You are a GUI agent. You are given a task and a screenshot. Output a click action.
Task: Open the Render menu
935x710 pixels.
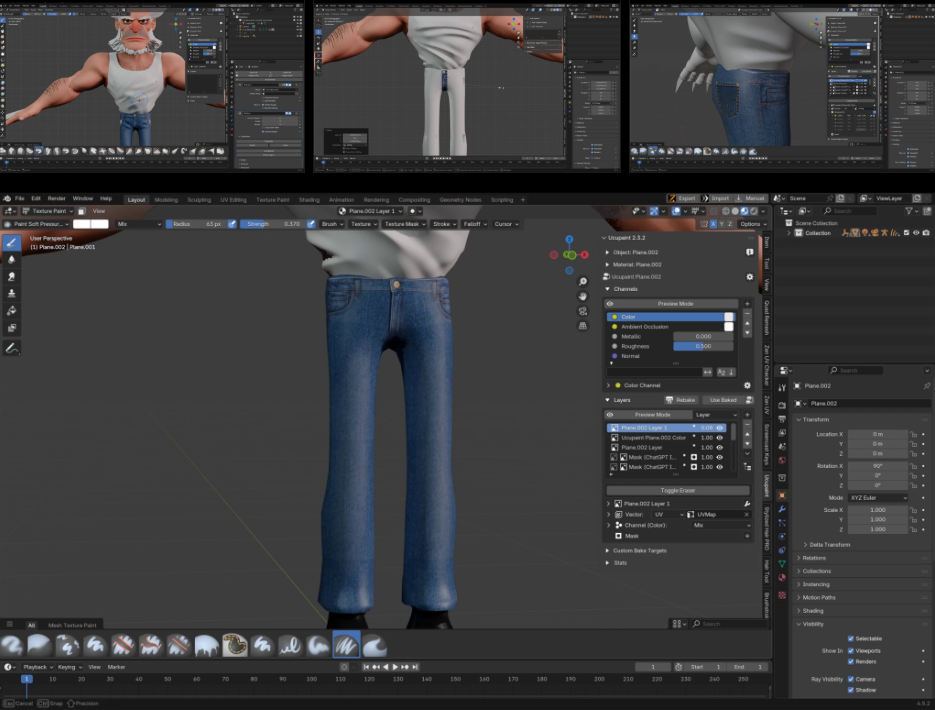[x=57, y=198]
